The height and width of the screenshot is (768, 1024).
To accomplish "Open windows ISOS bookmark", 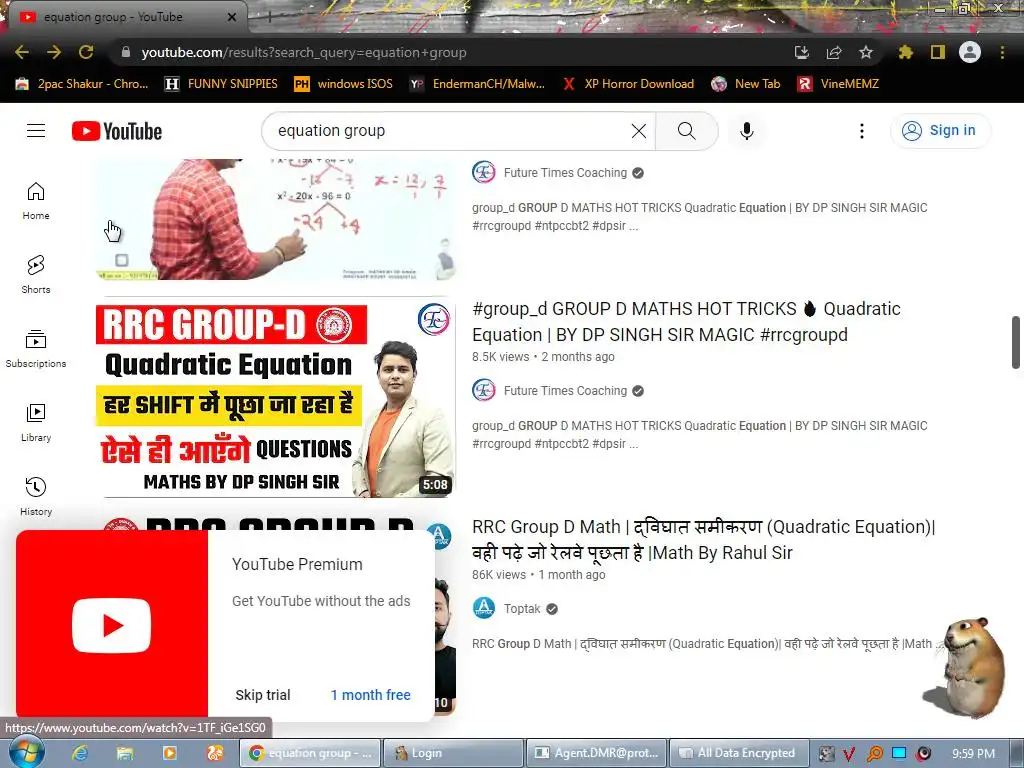I will pyautogui.click(x=344, y=84).
